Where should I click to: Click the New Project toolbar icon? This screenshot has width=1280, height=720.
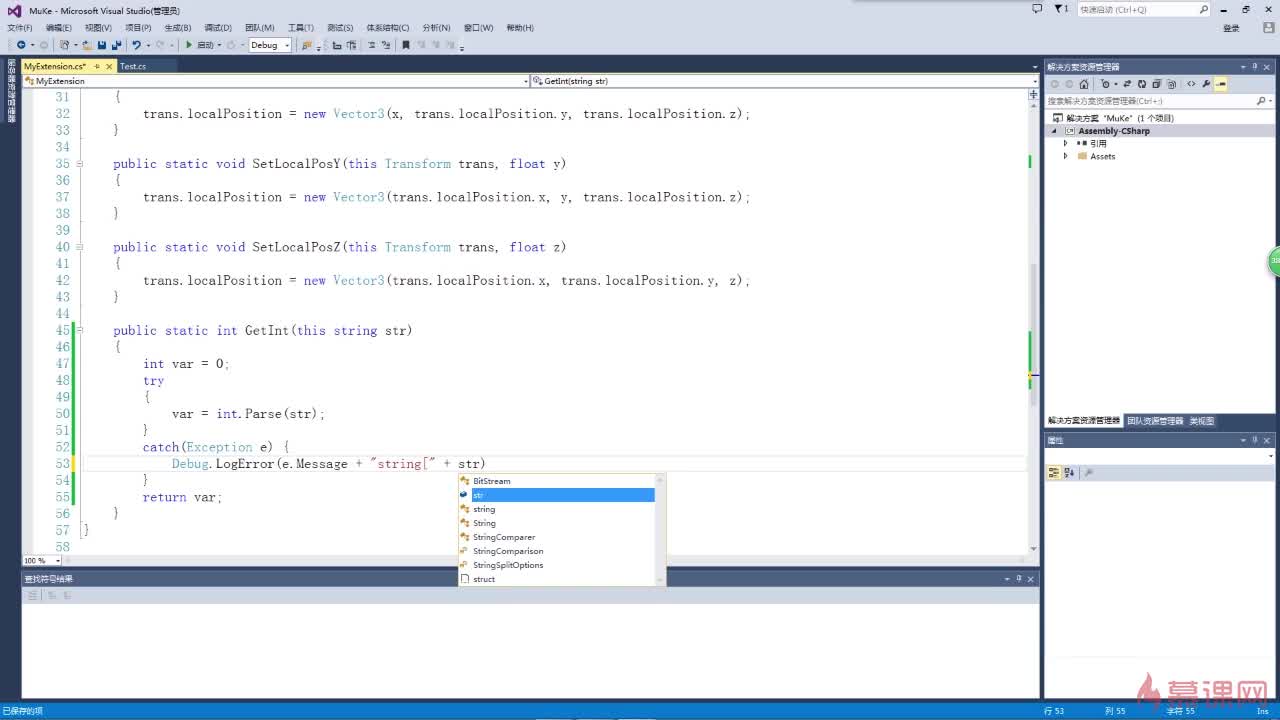[64, 45]
